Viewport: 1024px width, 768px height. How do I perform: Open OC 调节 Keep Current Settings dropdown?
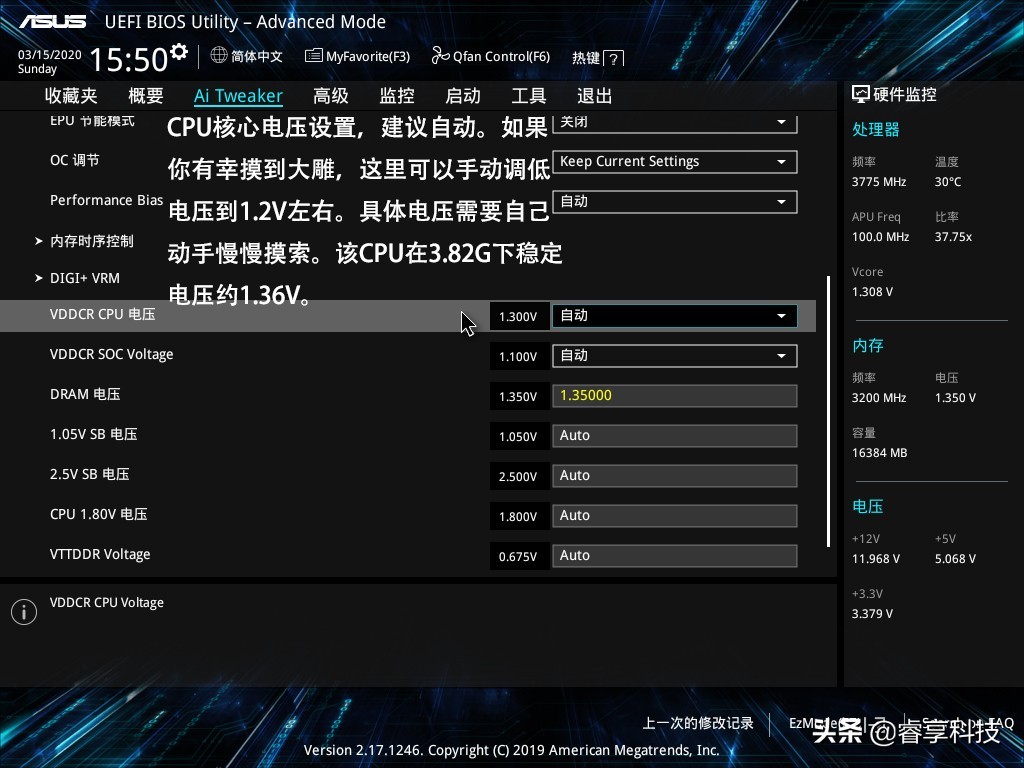[x=674, y=162]
